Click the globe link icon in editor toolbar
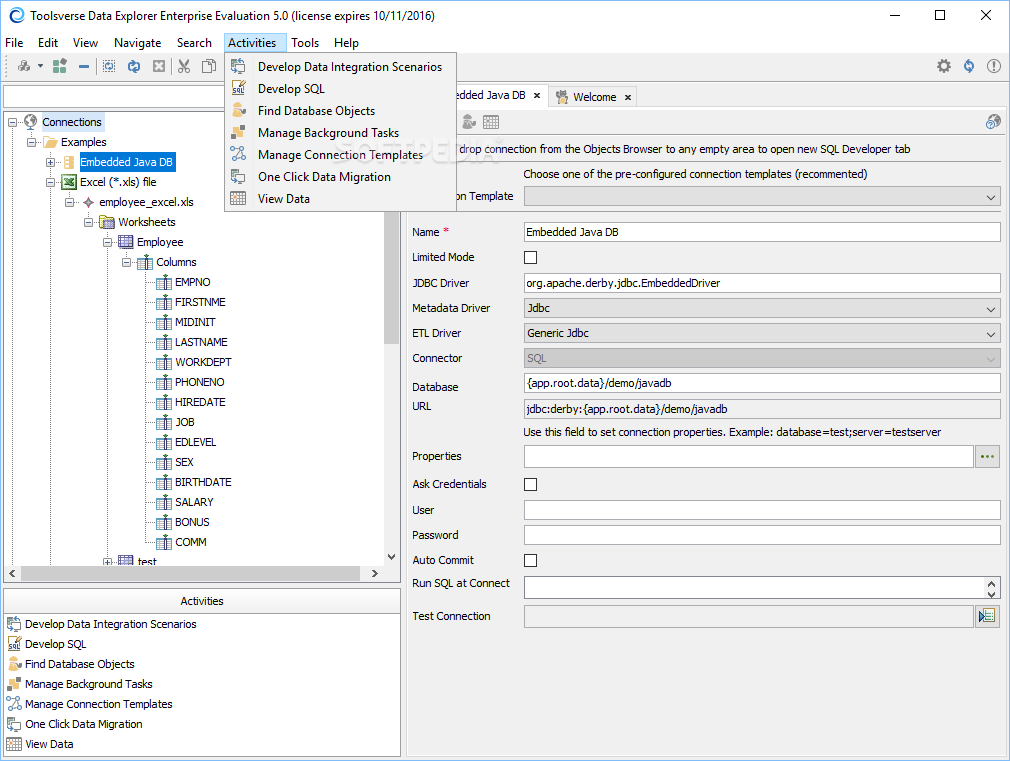 [993, 121]
